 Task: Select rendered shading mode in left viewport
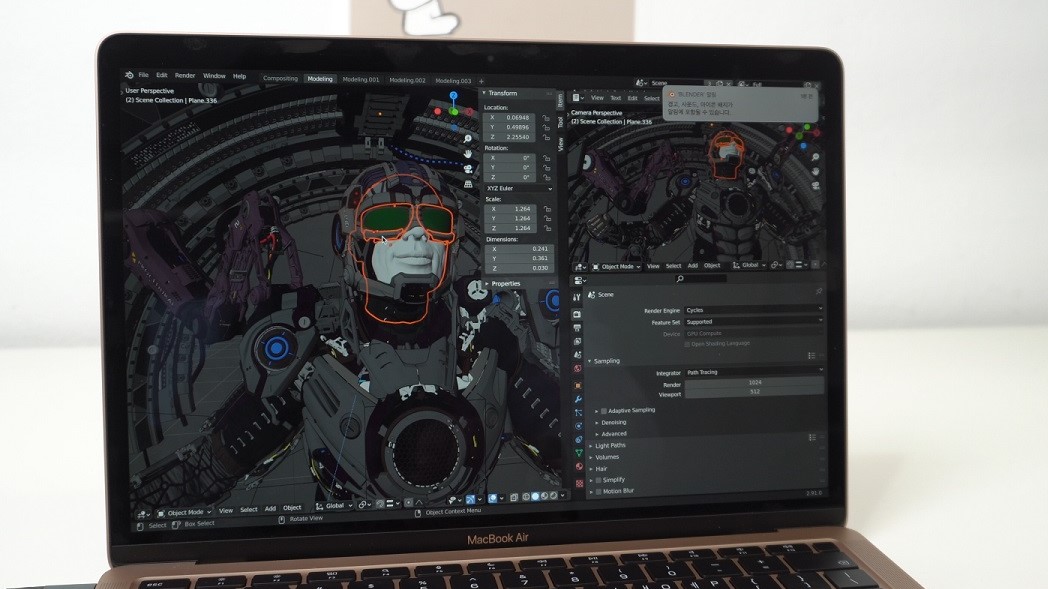click(553, 495)
